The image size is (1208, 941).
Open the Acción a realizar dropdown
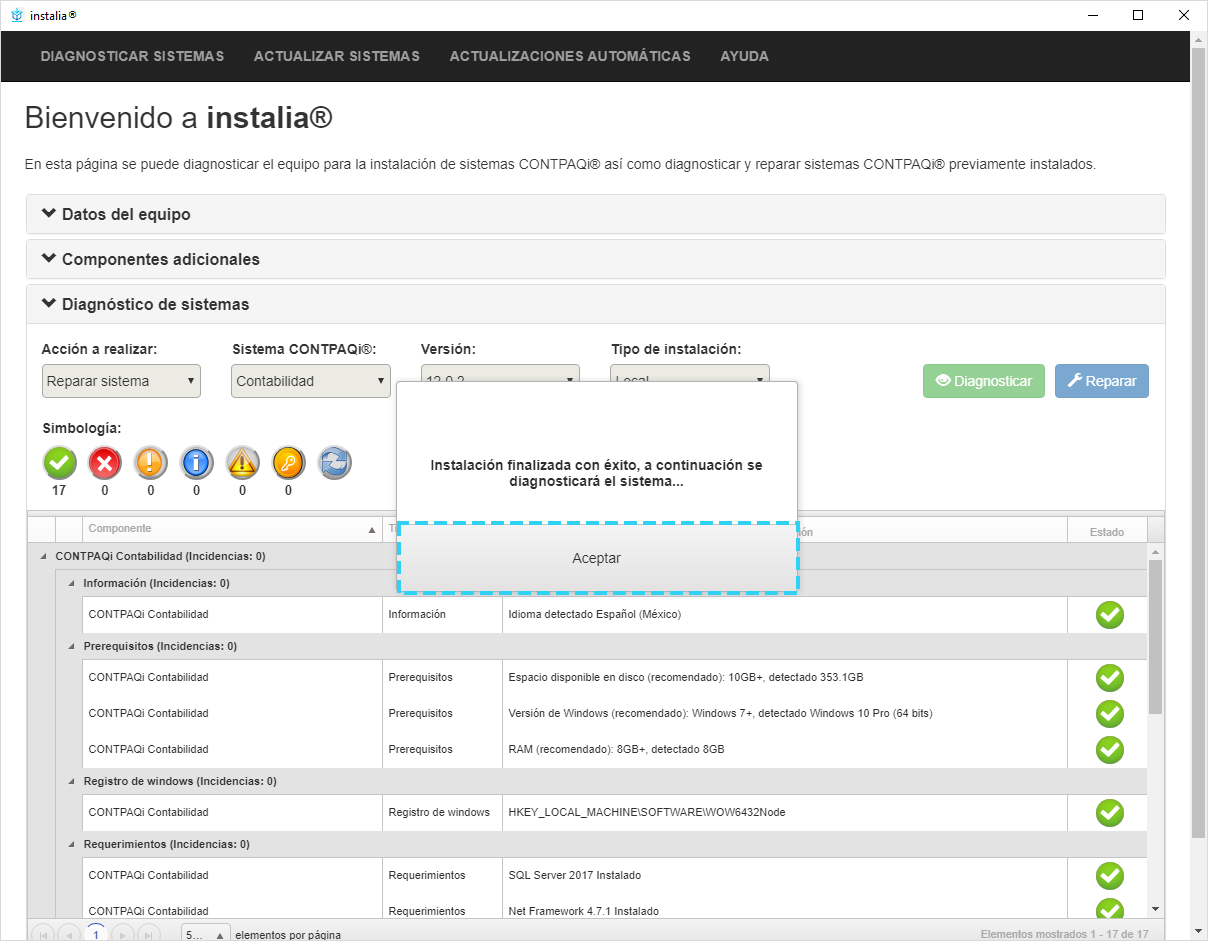tap(121, 381)
